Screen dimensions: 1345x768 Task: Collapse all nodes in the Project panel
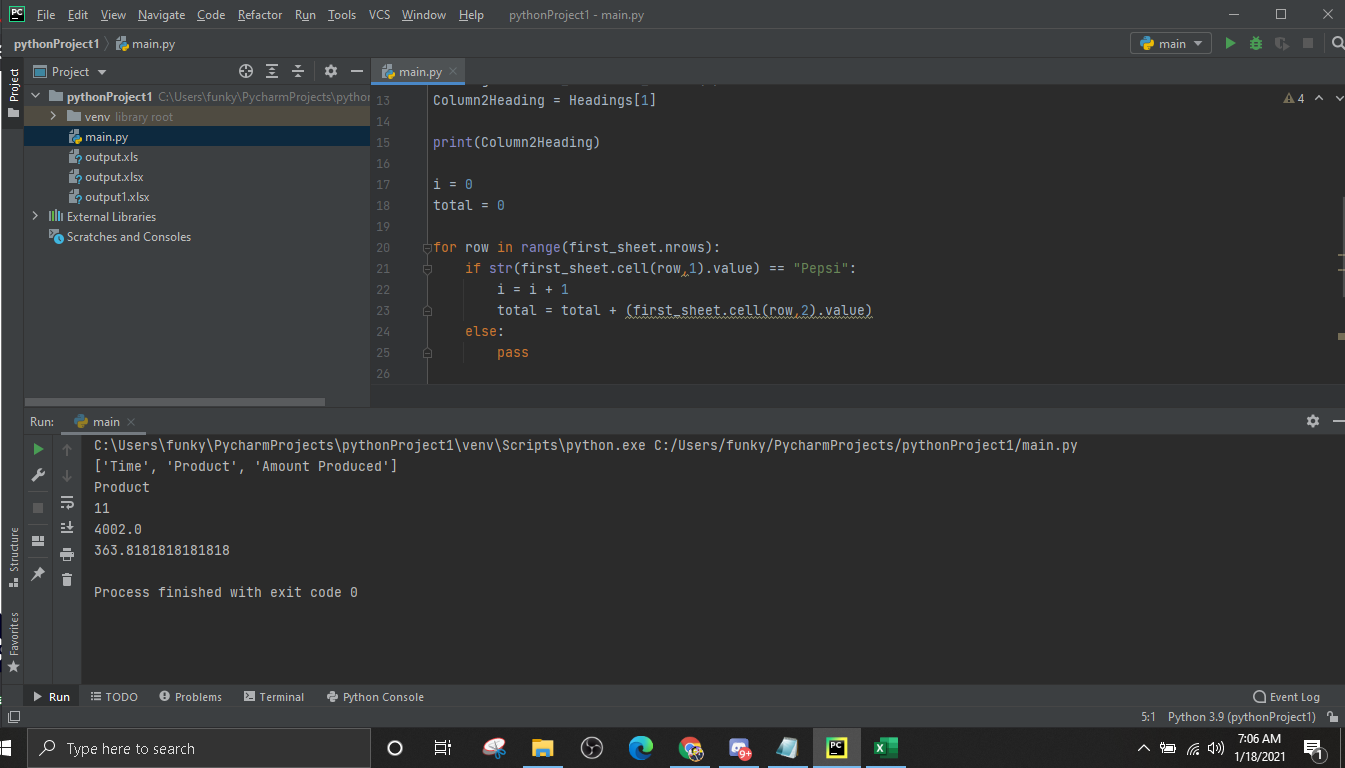(298, 71)
